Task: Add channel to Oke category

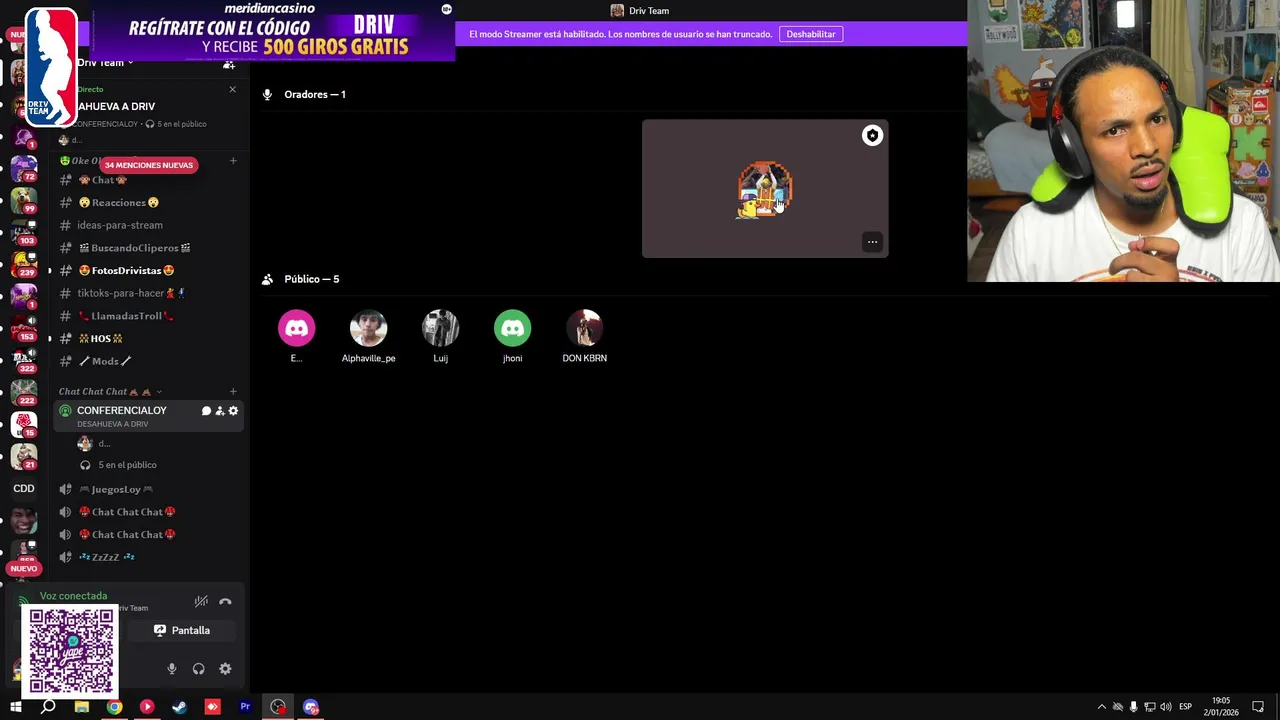Action: click(x=233, y=161)
